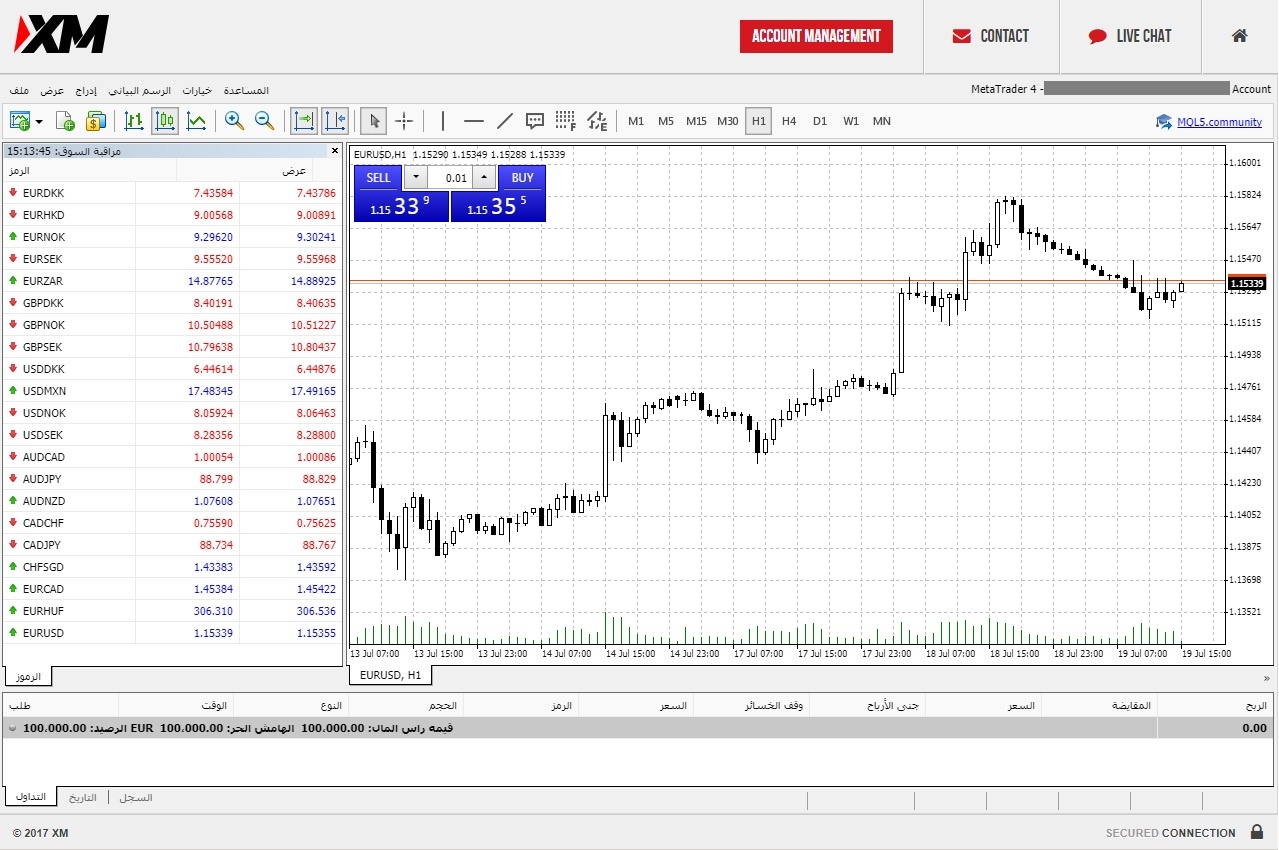Select the USDMXN symbol row

172,391
